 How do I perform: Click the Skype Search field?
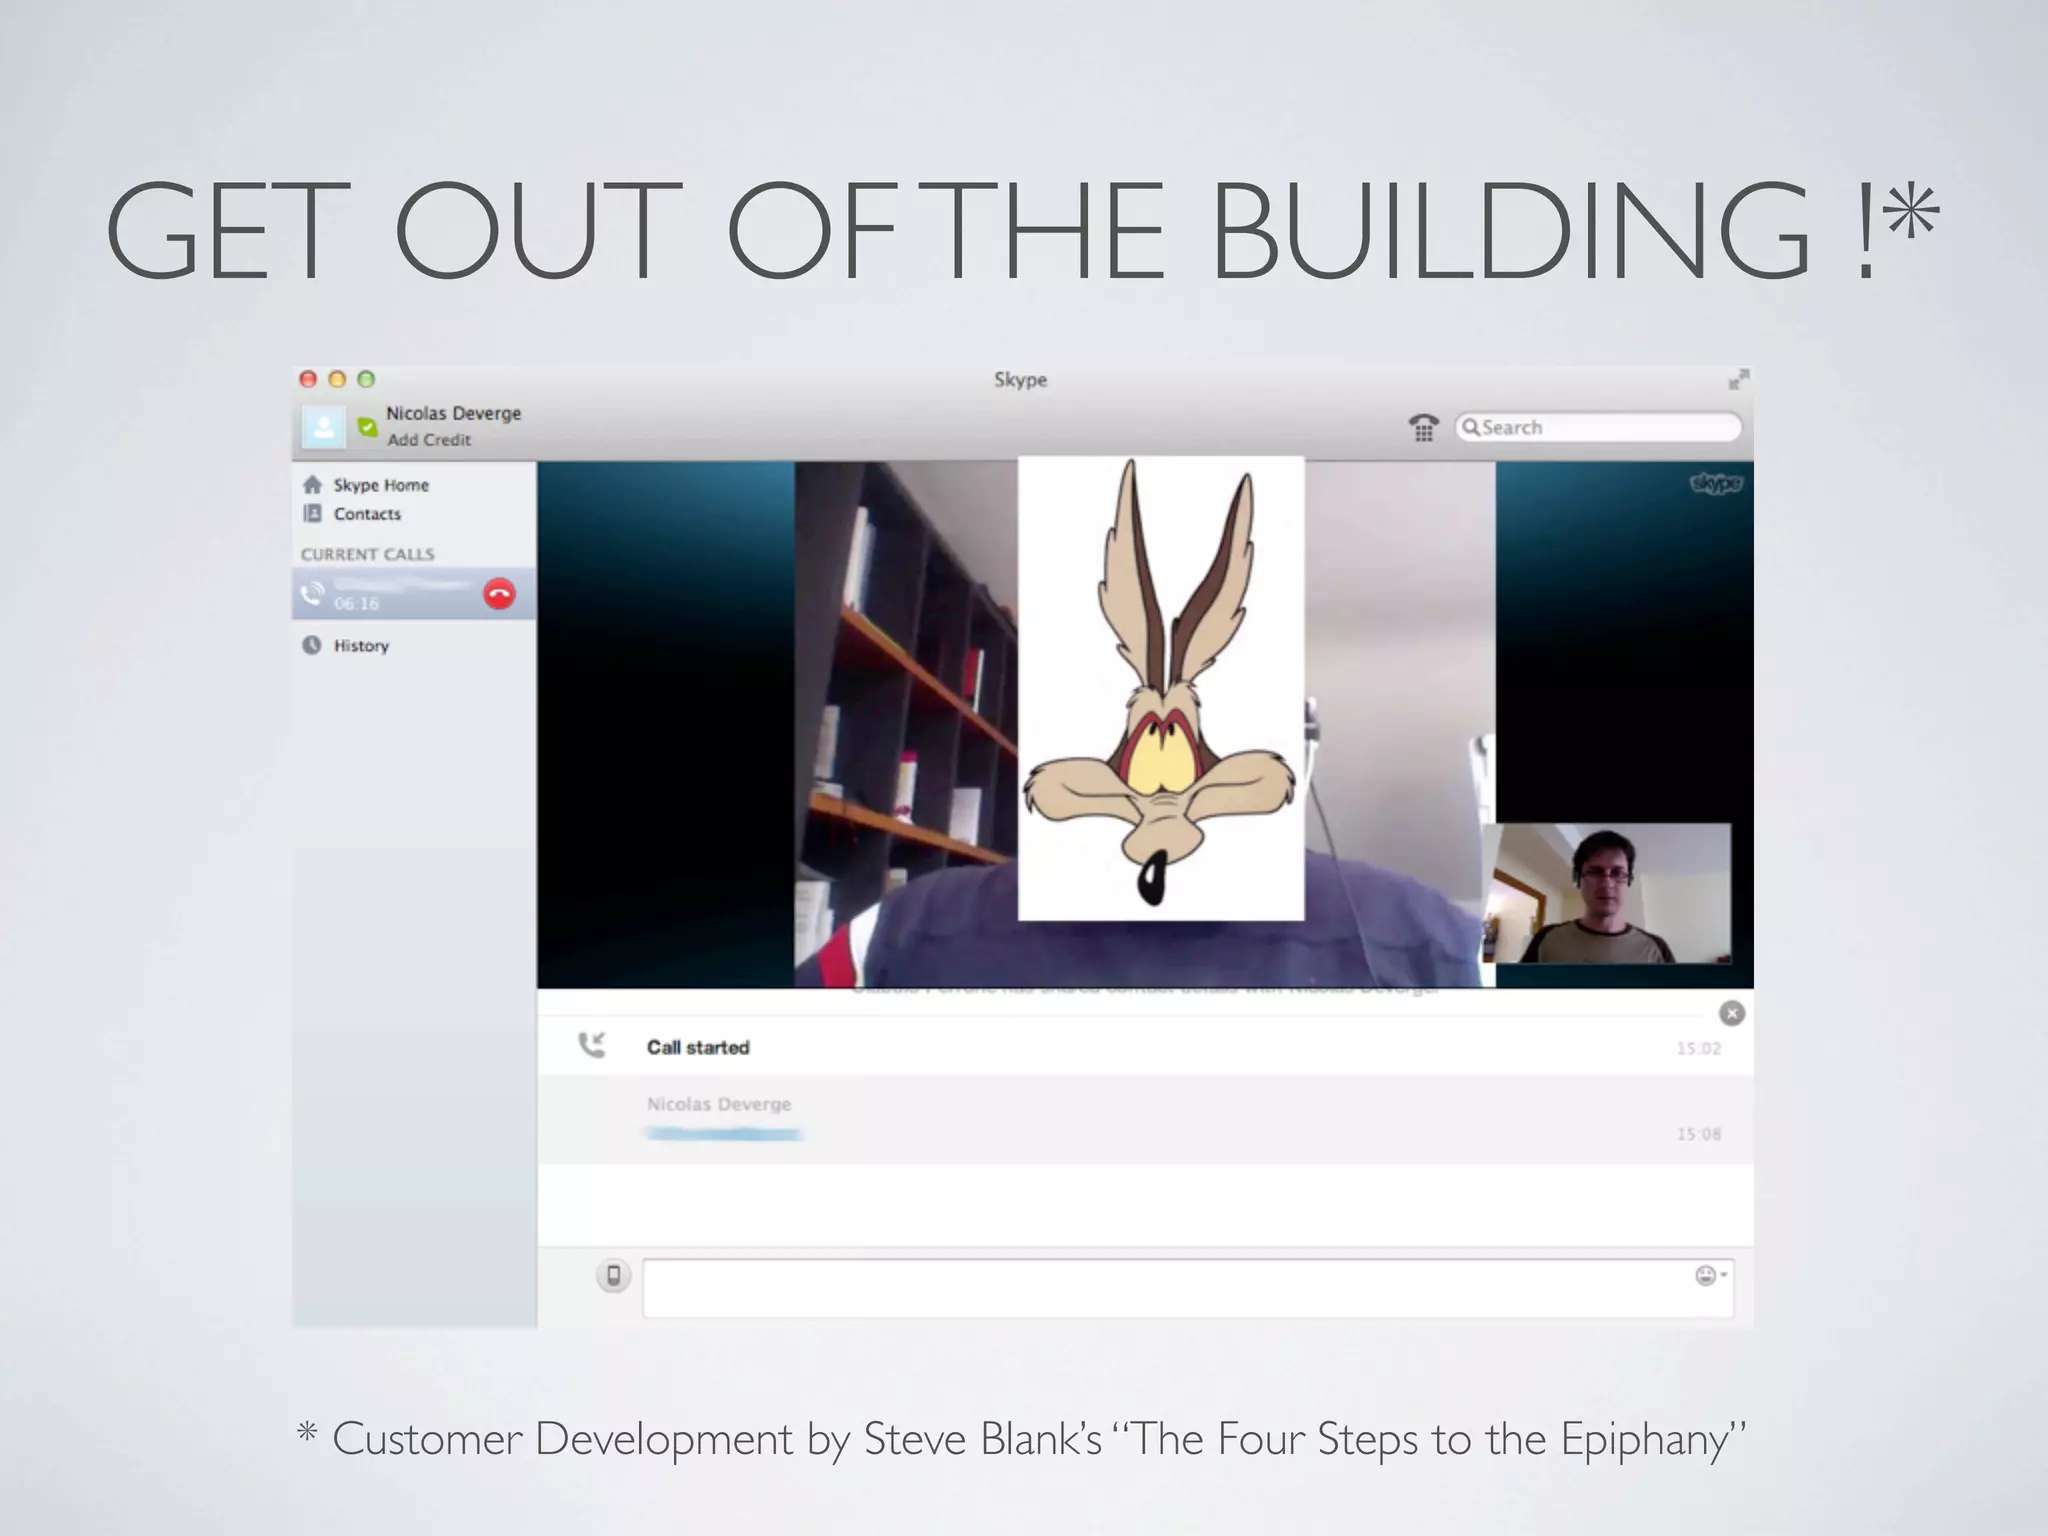coord(1598,427)
